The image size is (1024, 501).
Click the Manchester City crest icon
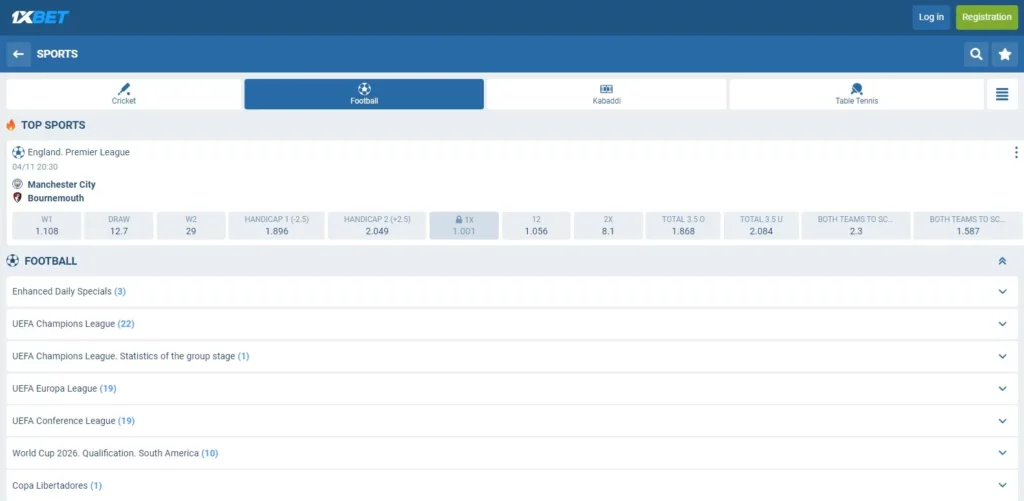(18, 184)
